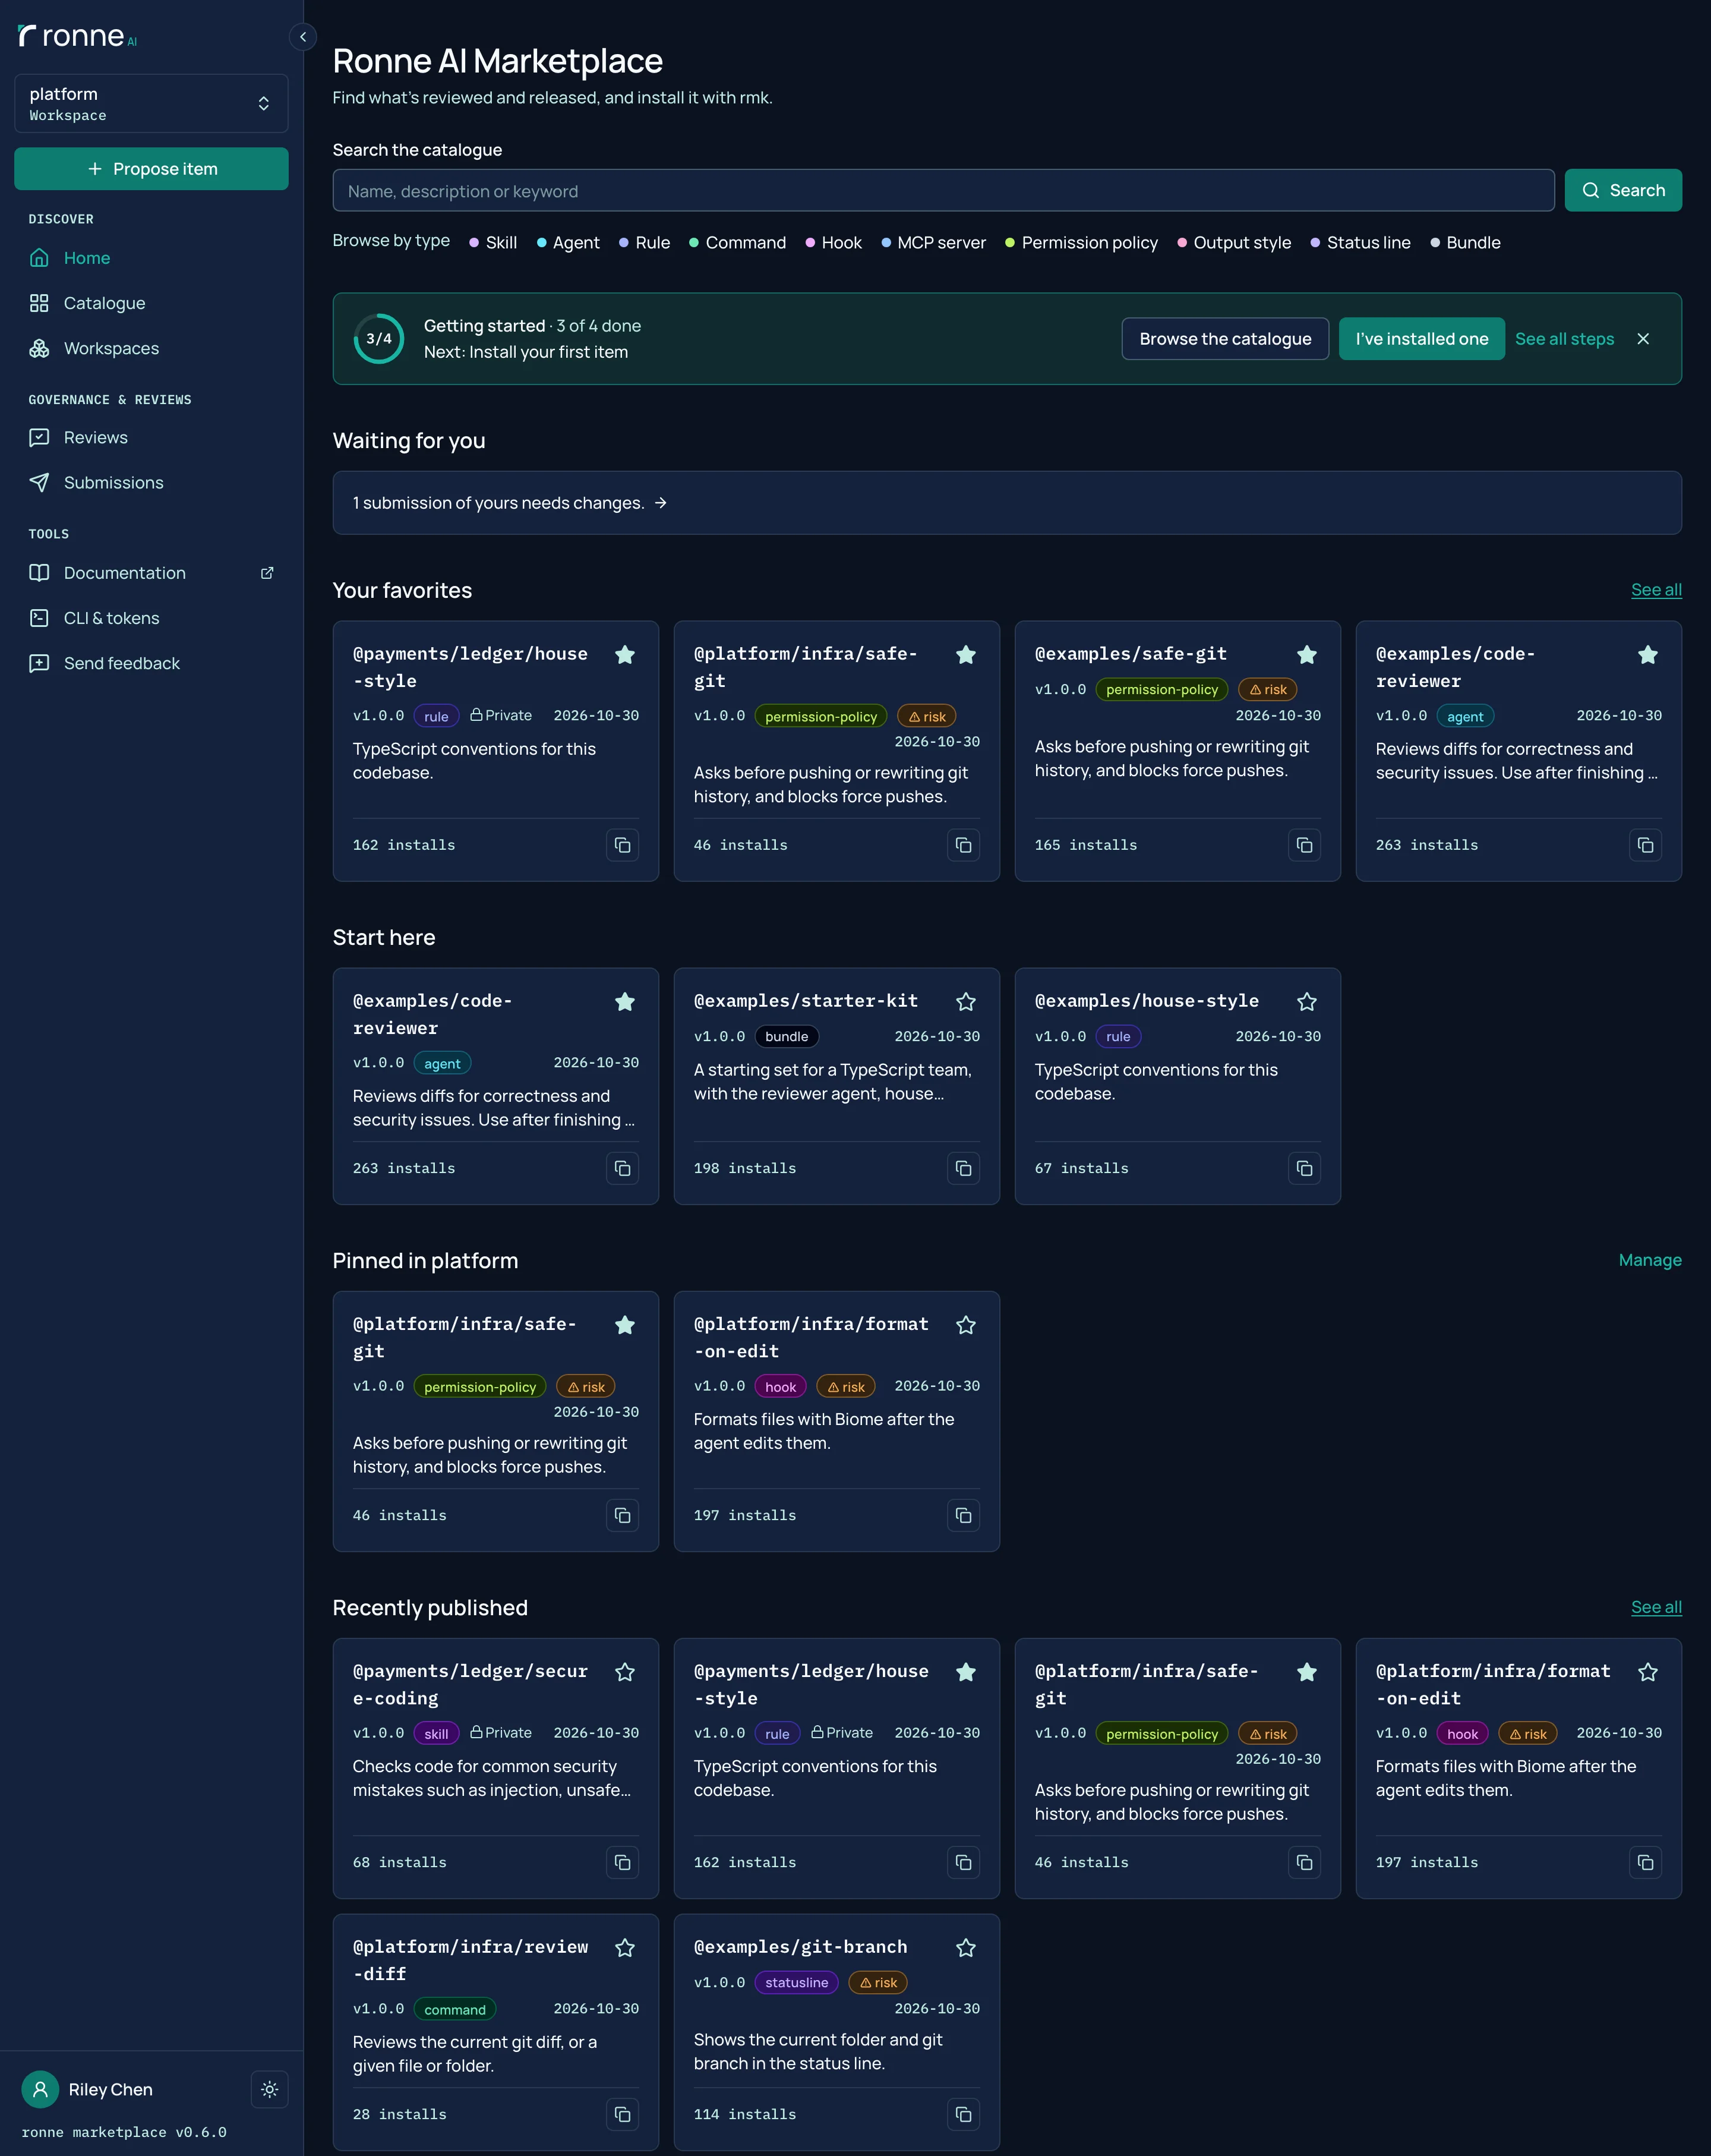This screenshot has width=1711, height=2156.
Task: Dismiss the Getting started banner
Action: pos(1642,339)
